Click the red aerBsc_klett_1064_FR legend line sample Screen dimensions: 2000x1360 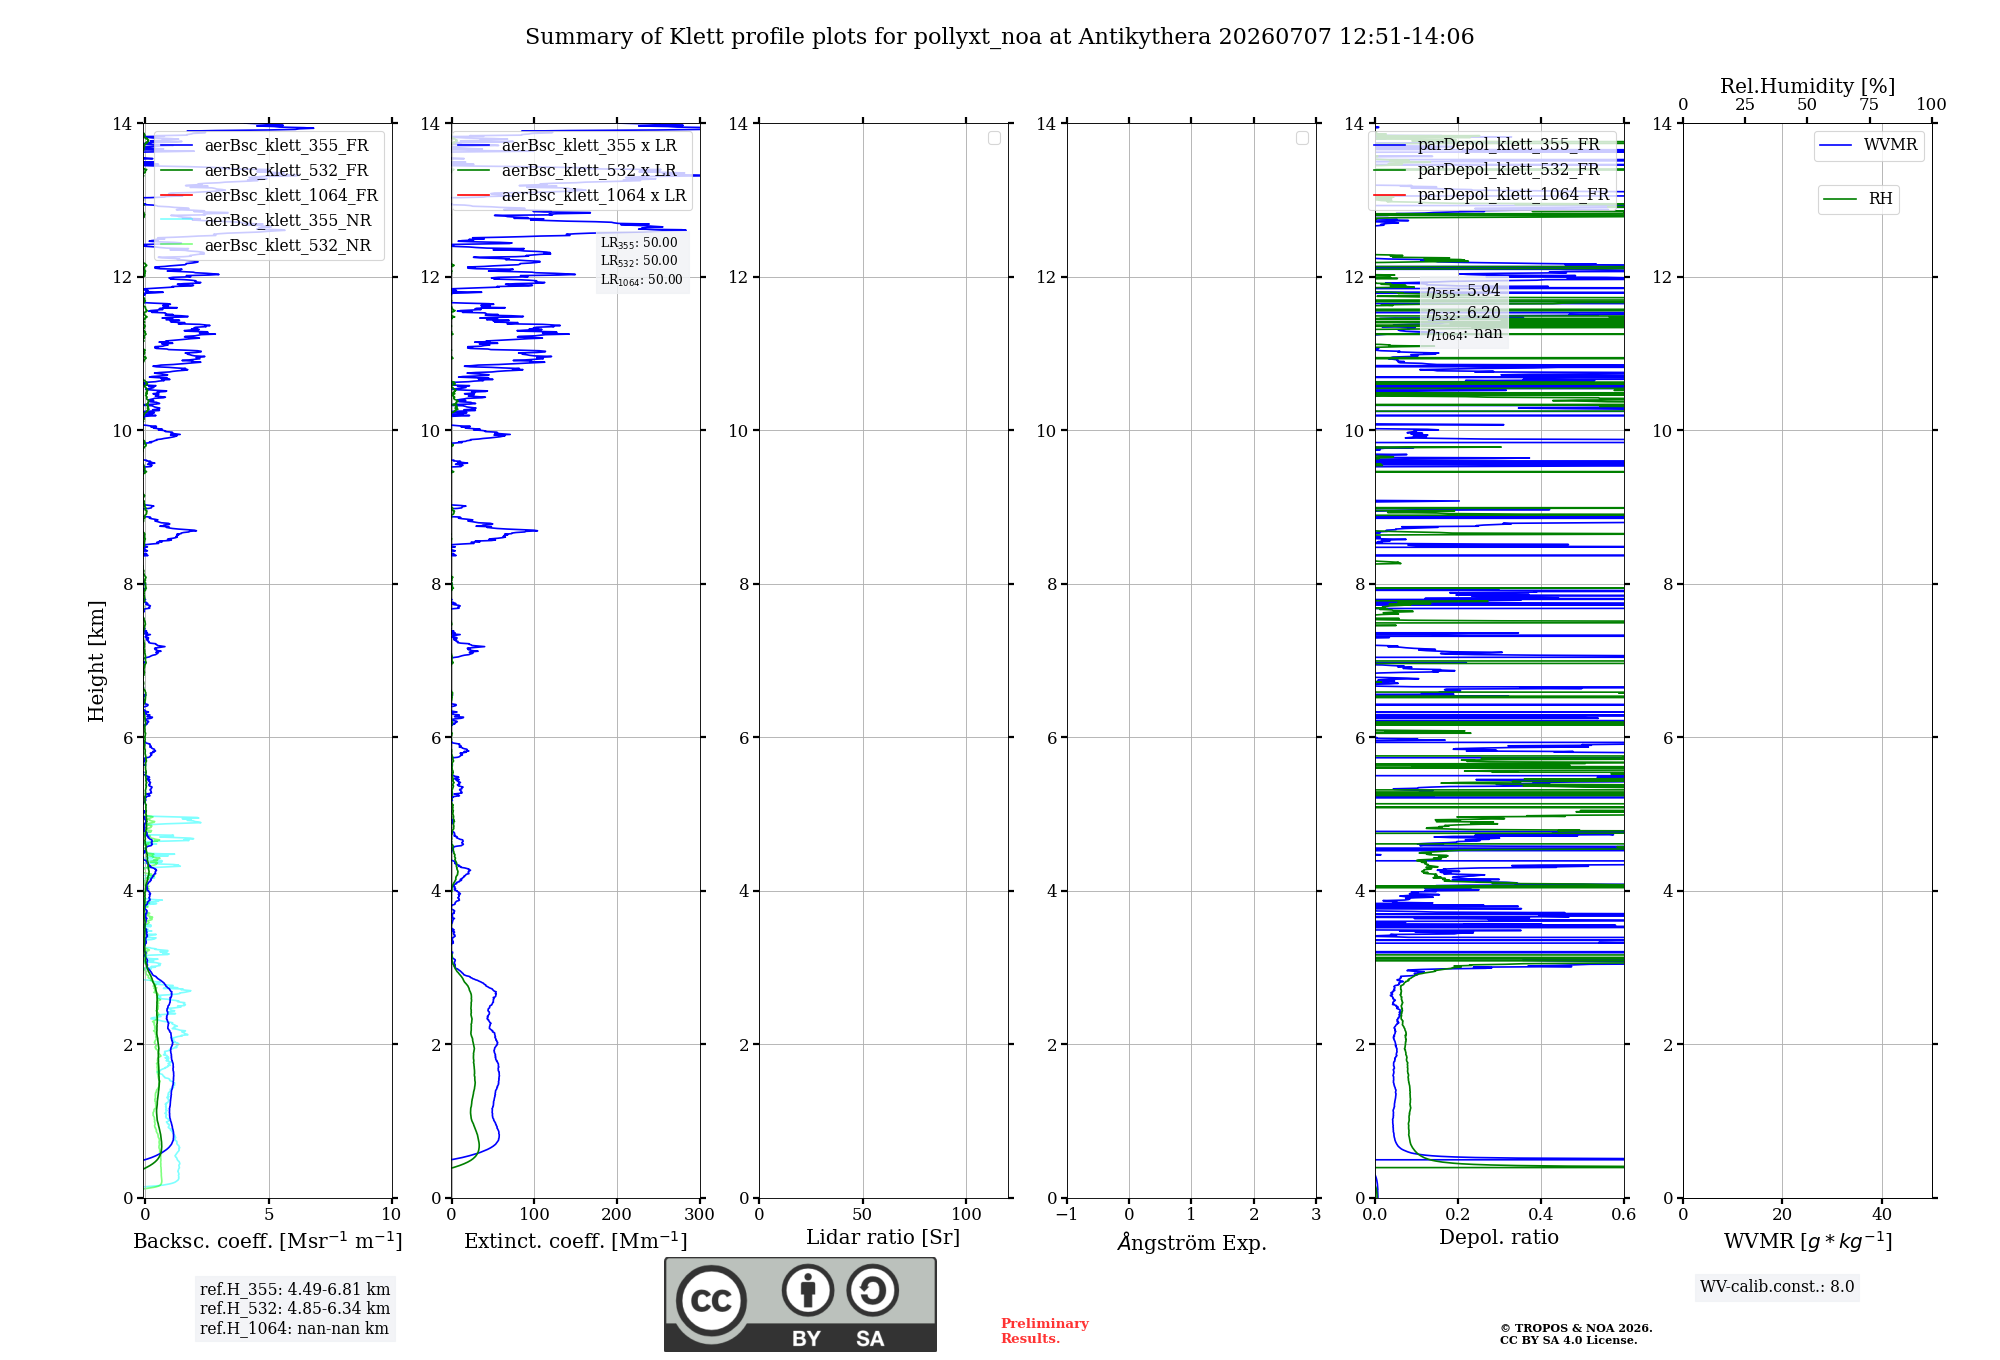coord(176,196)
